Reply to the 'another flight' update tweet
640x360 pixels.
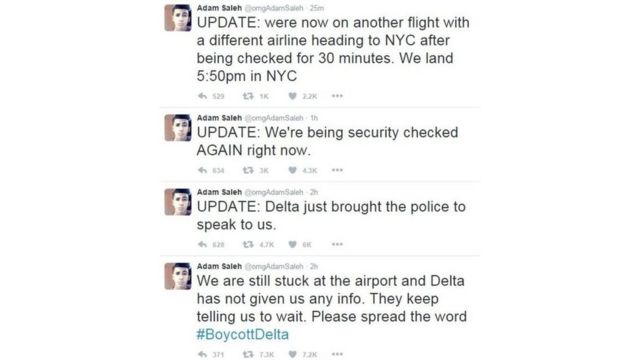pos(202,96)
